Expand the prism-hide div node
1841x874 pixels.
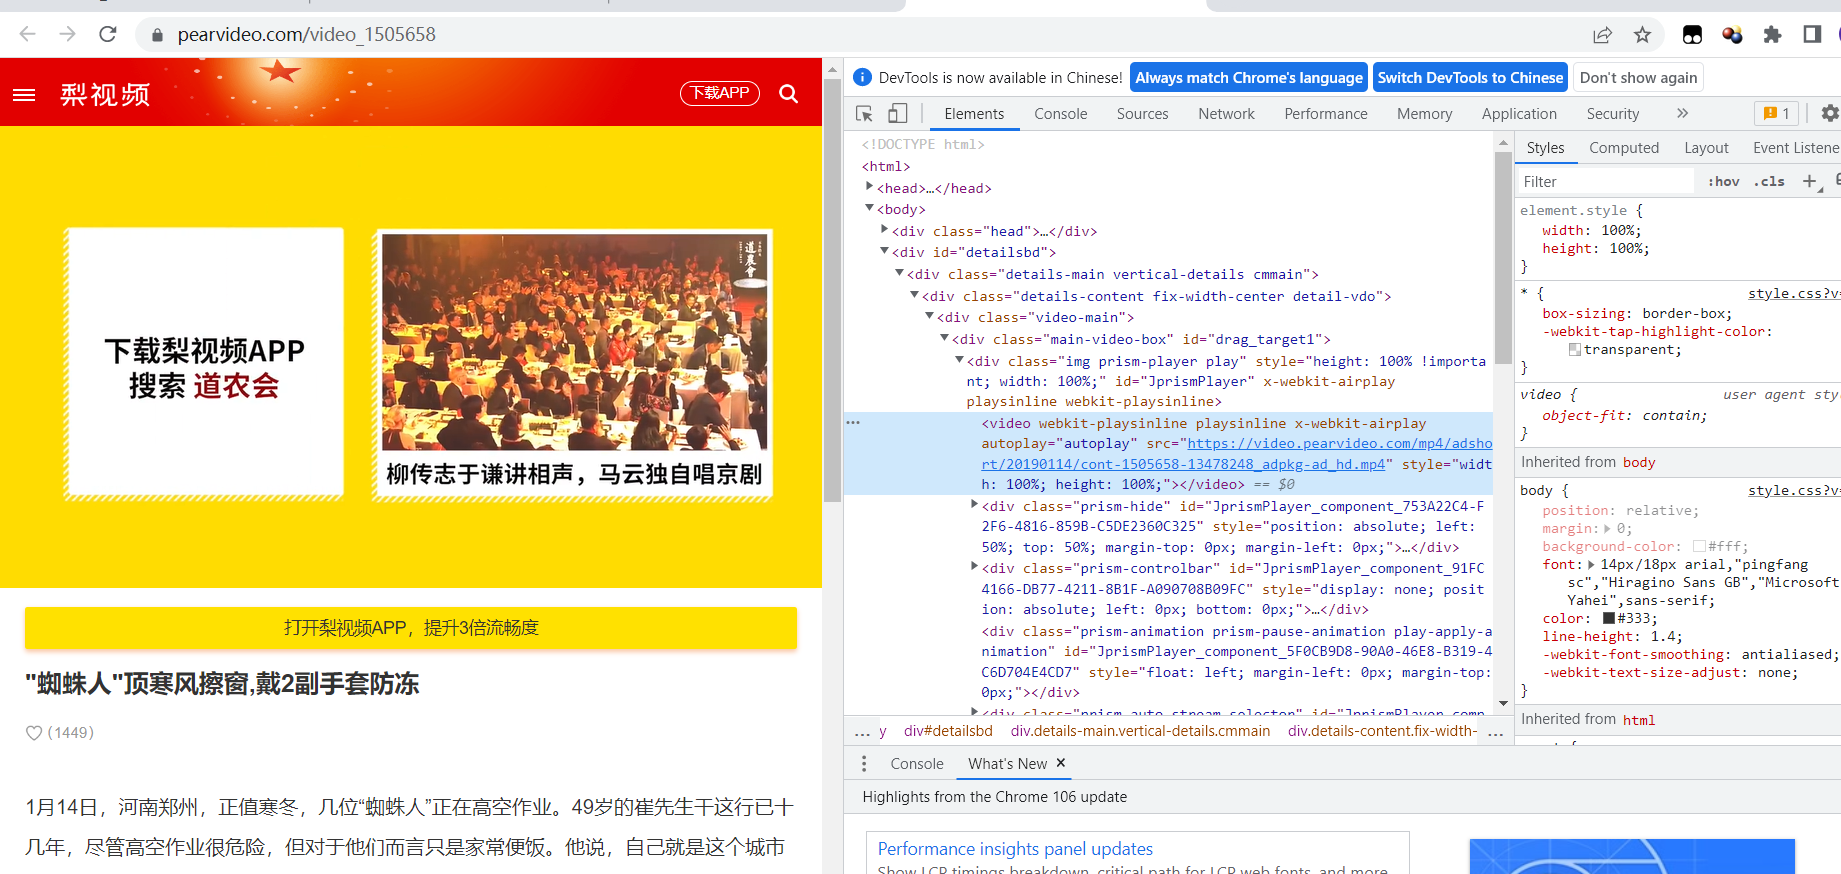tap(974, 505)
